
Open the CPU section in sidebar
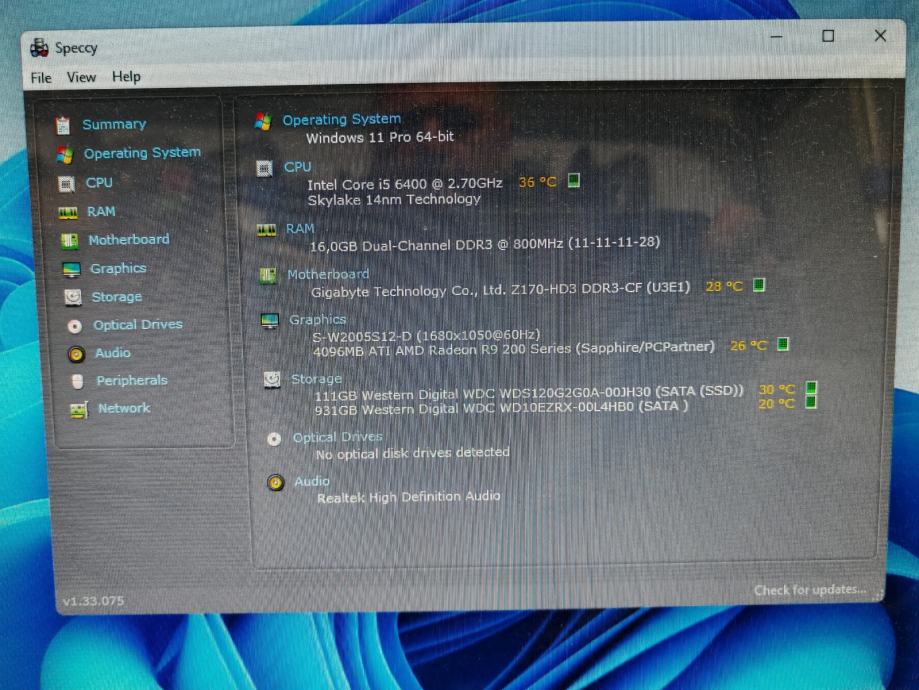(99, 182)
